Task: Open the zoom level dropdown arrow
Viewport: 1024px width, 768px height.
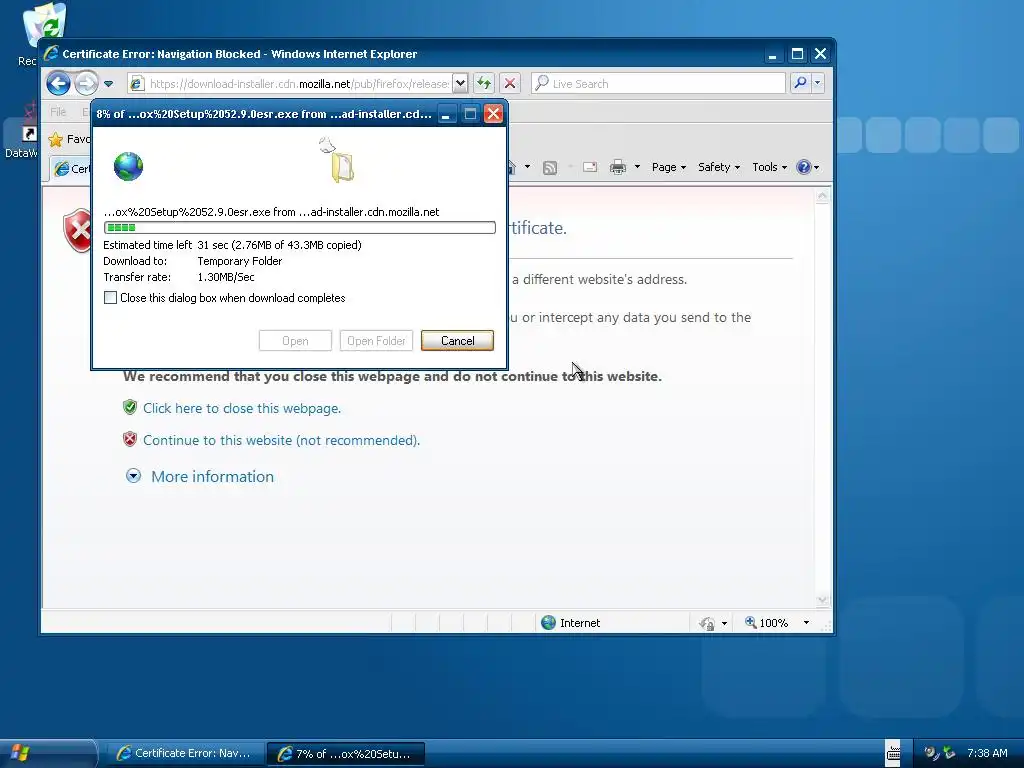Action: point(806,623)
